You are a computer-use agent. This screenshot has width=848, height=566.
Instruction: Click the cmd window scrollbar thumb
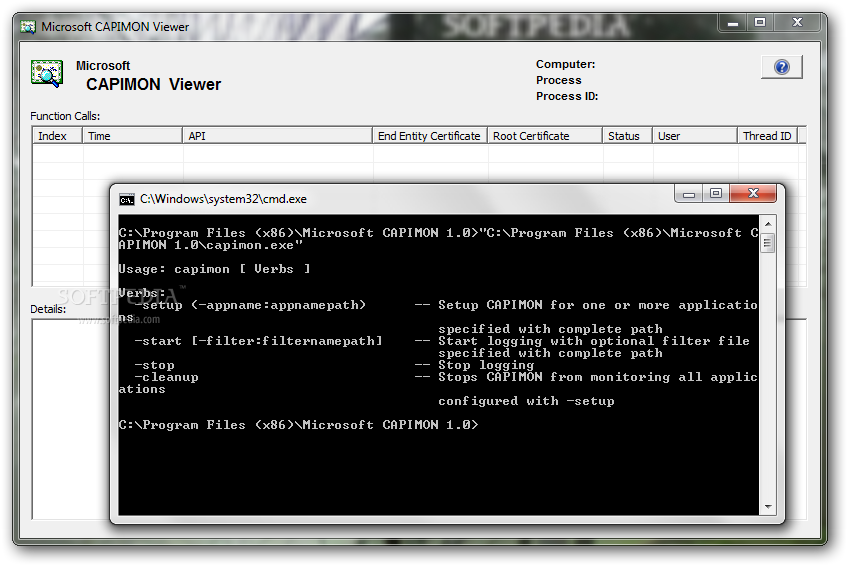pyautogui.click(x=767, y=243)
